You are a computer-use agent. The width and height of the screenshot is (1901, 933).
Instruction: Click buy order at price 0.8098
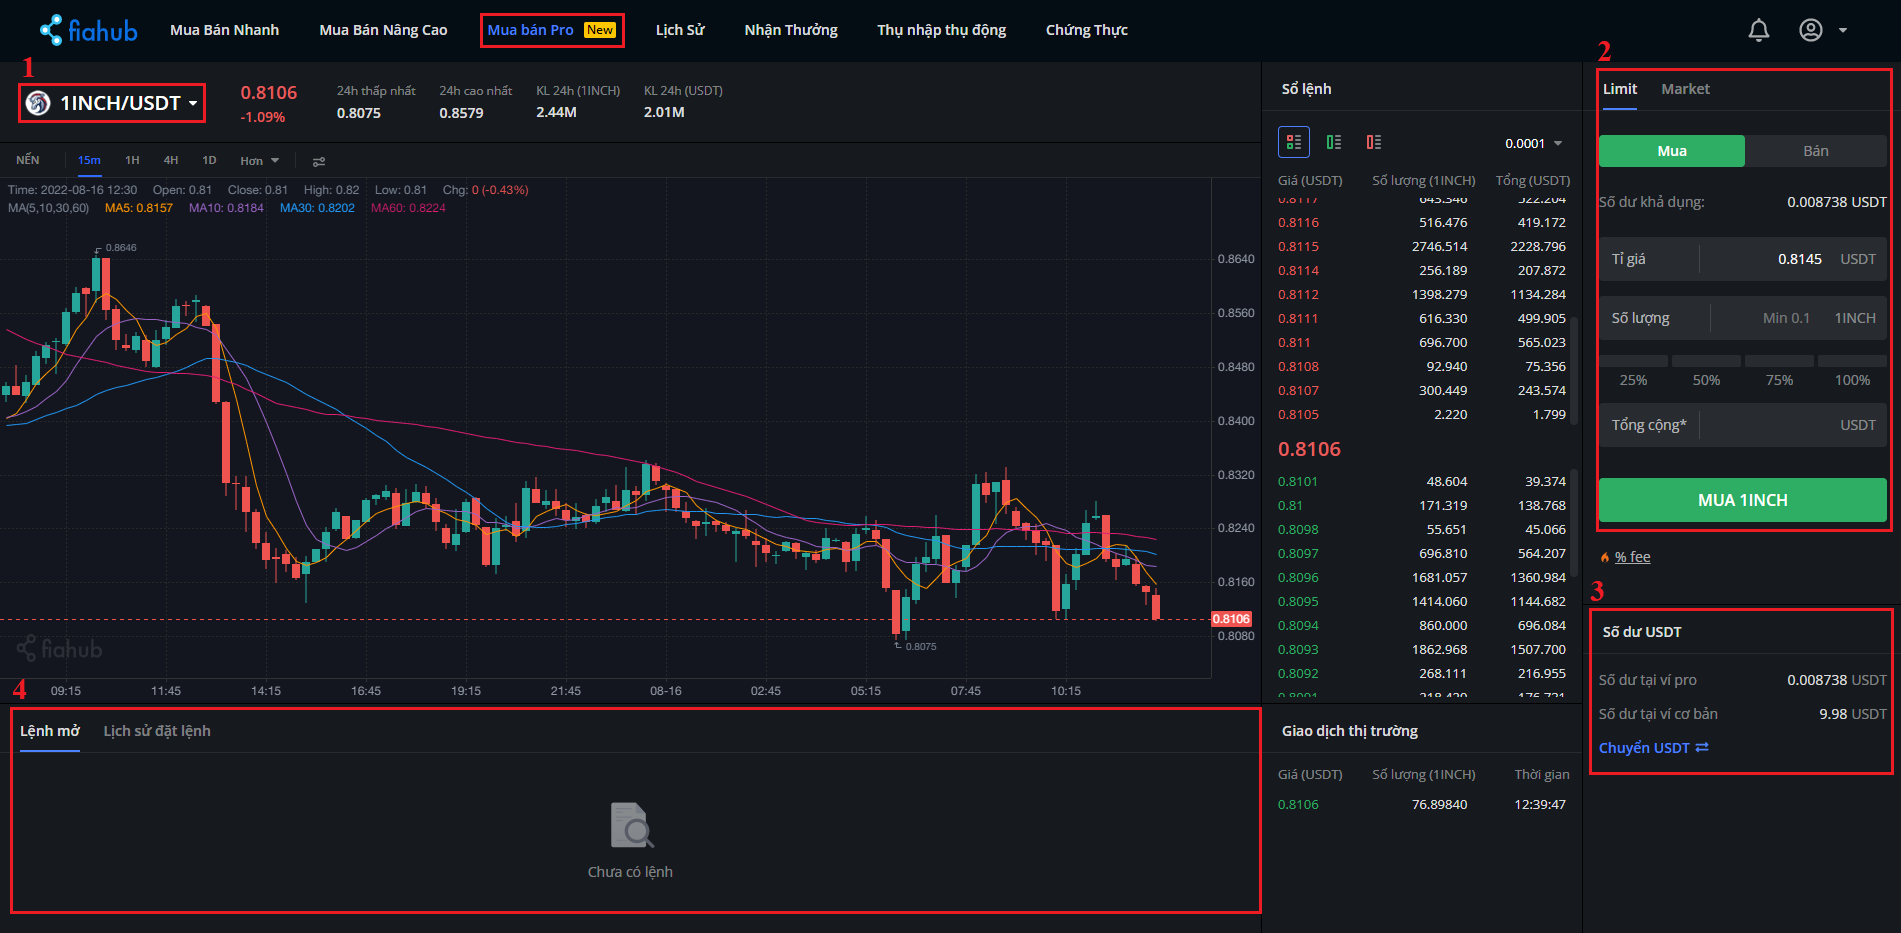point(1422,530)
